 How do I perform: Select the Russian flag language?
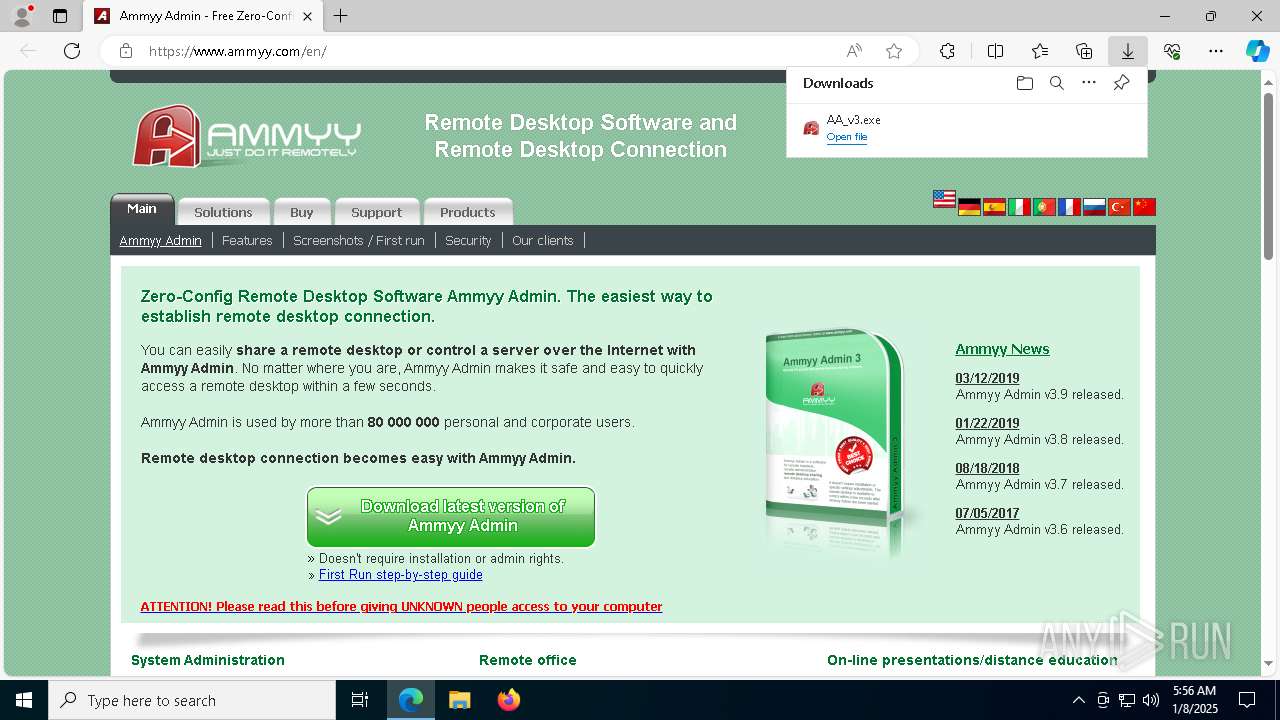pyautogui.click(x=1094, y=207)
